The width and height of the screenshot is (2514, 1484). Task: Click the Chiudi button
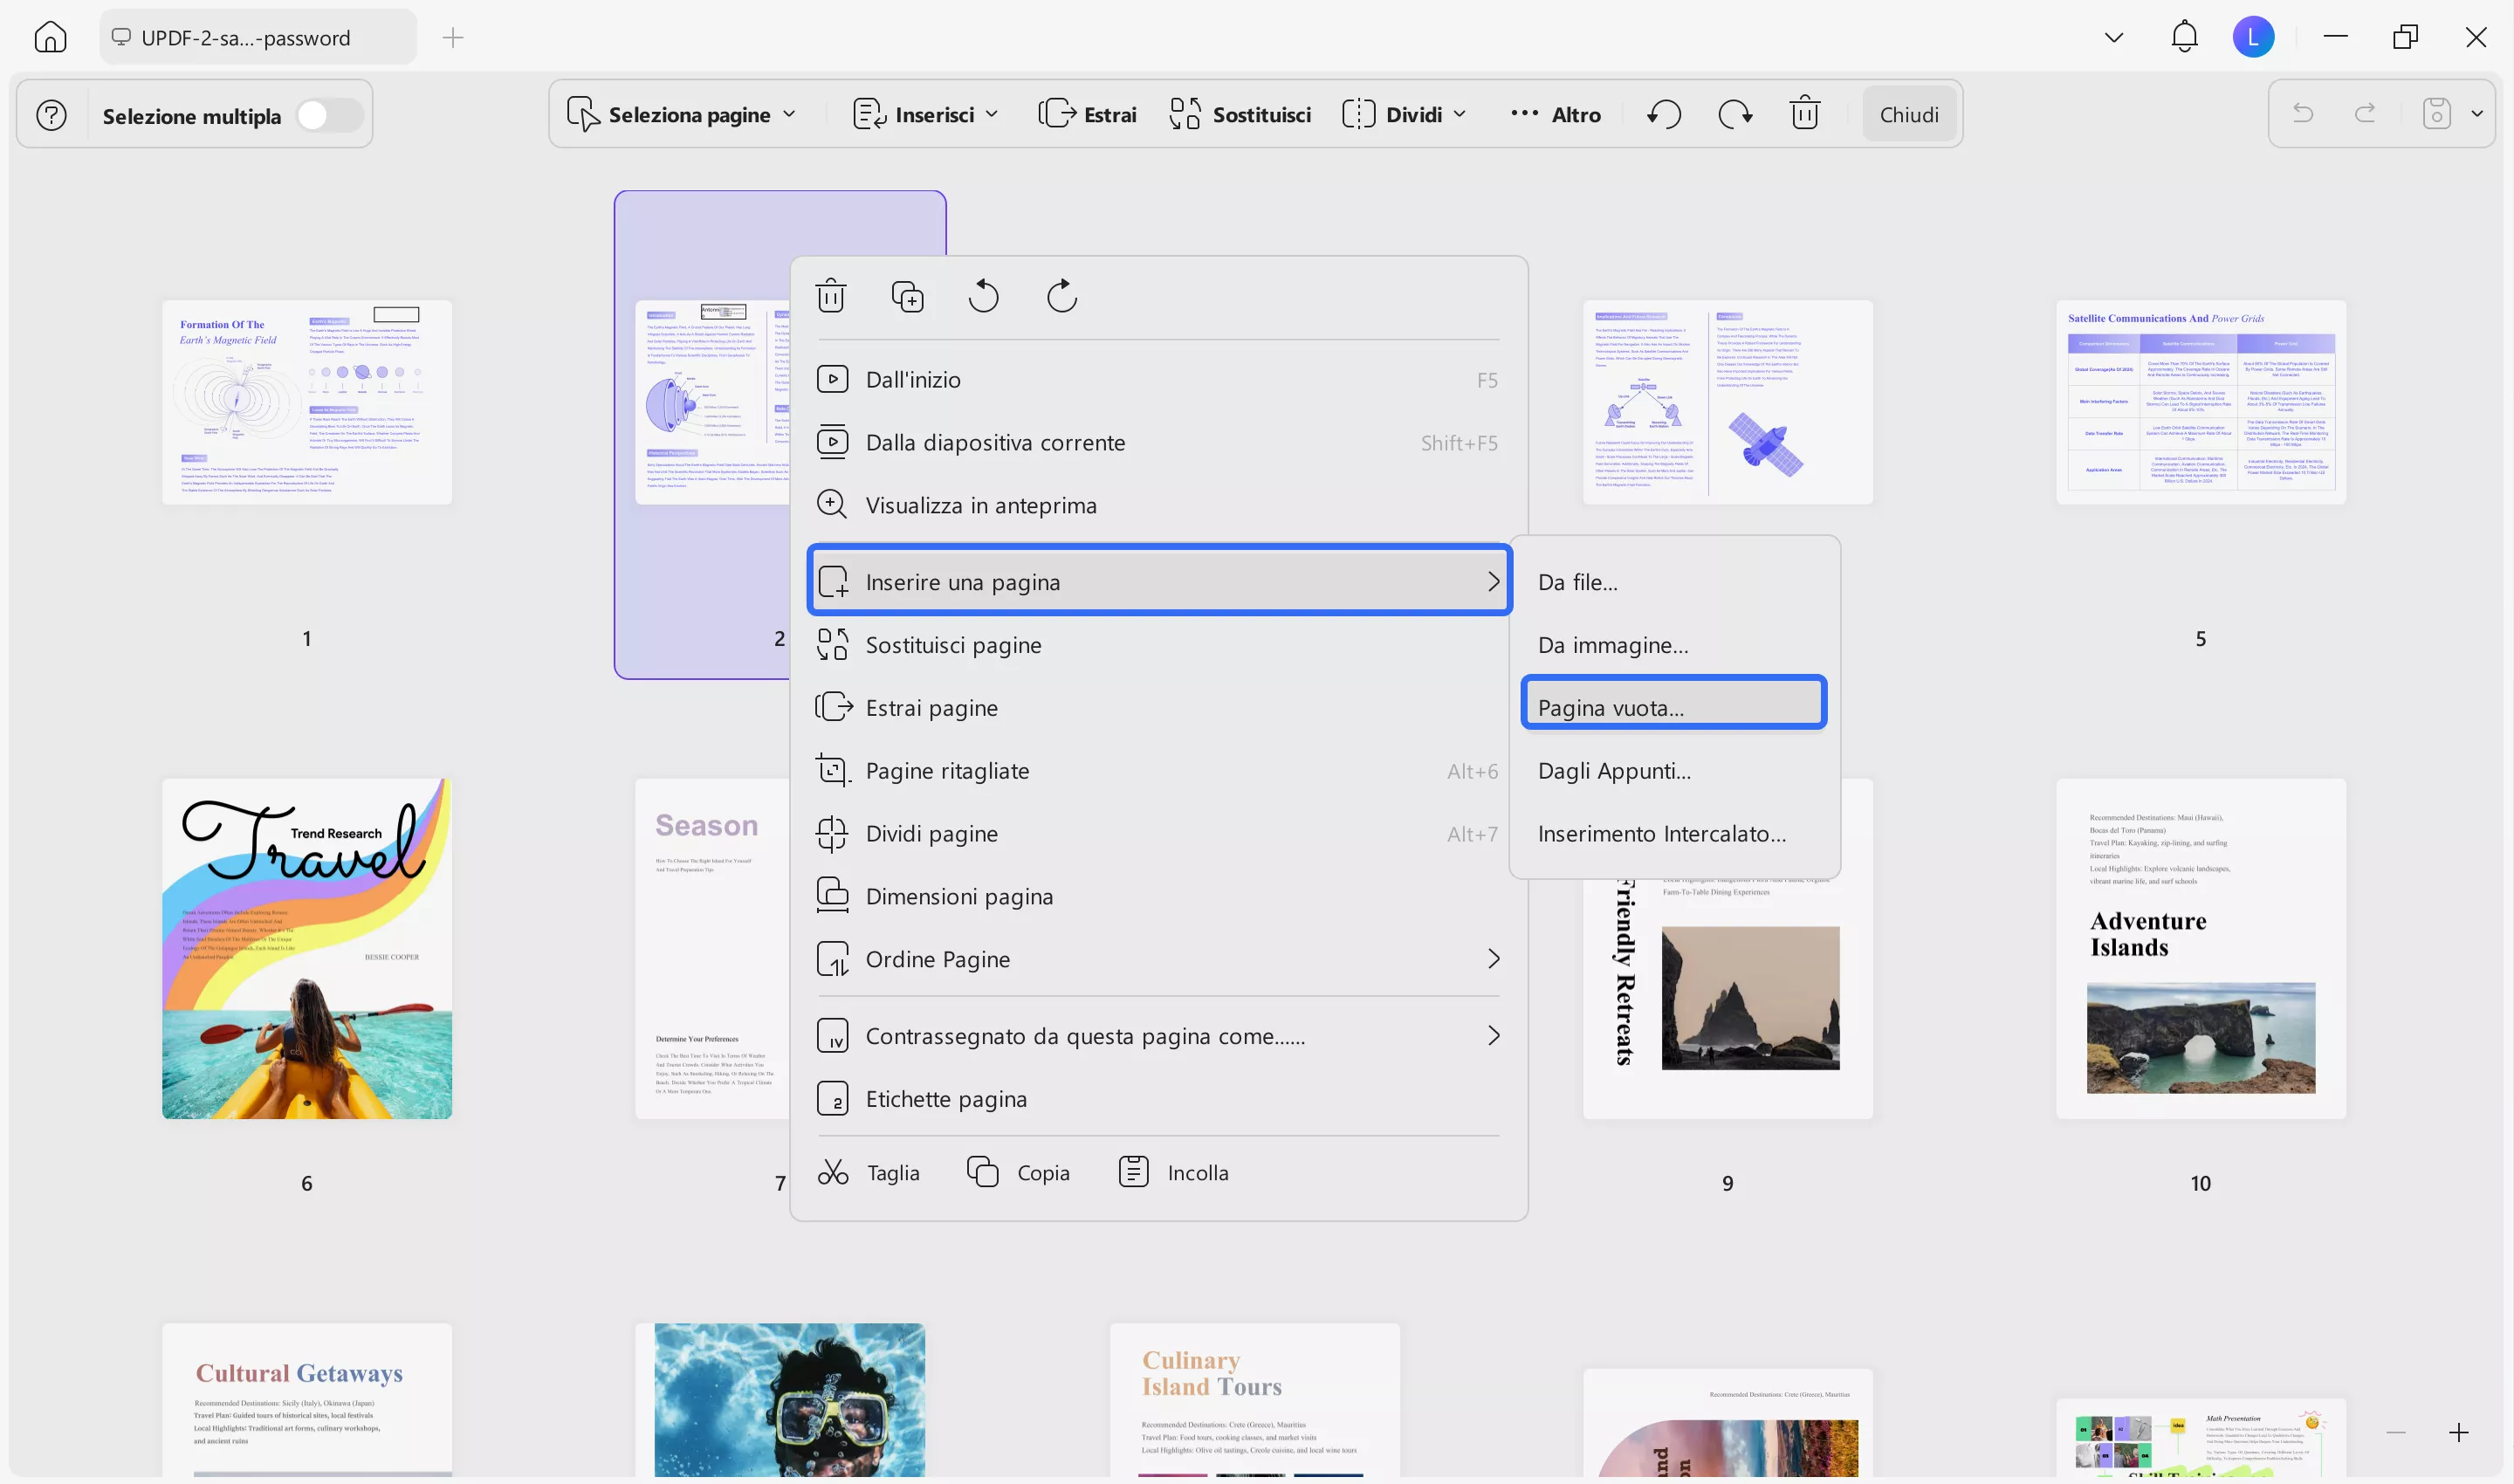coord(1908,115)
